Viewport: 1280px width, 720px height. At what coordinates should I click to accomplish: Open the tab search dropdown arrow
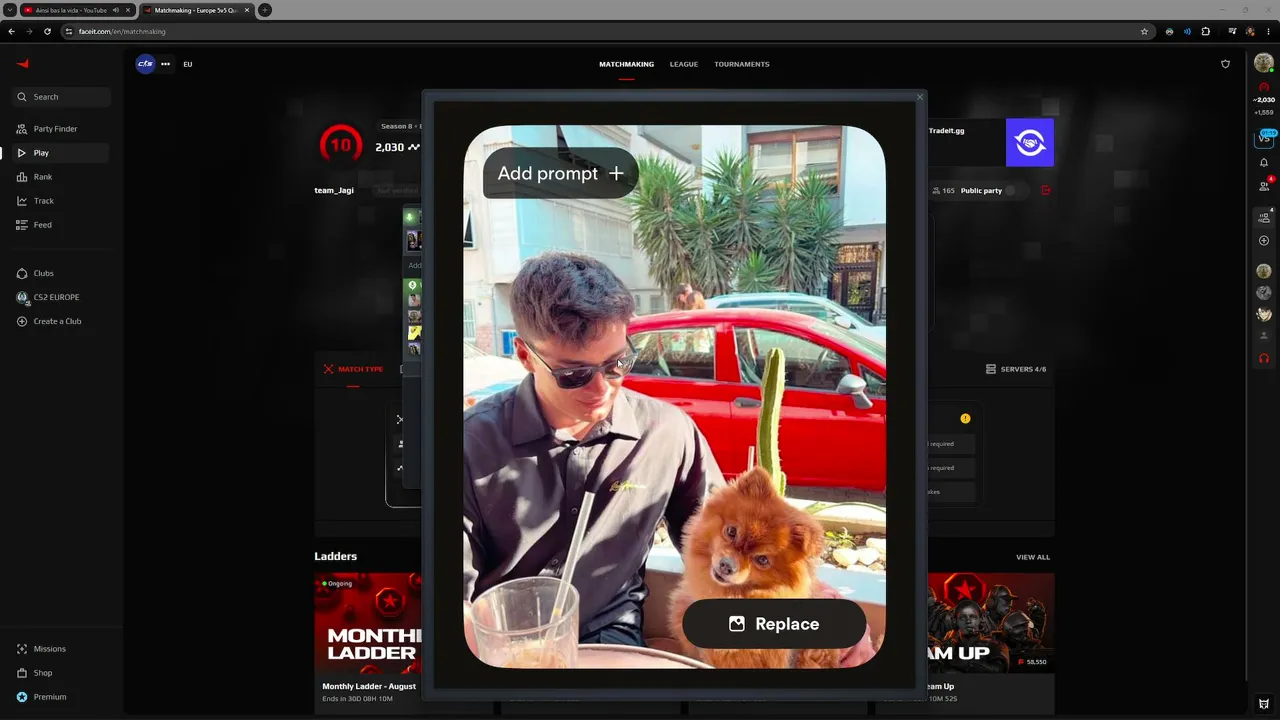click(9, 10)
